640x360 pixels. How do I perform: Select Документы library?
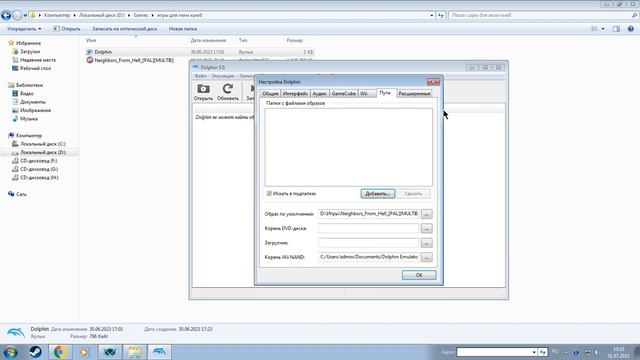[x=33, y=102]
